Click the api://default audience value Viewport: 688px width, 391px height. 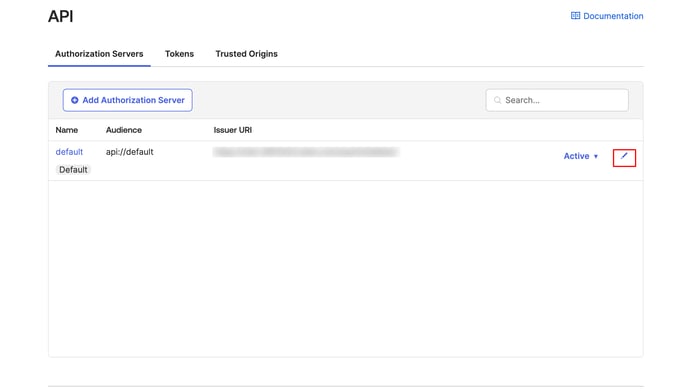(129, 152)
